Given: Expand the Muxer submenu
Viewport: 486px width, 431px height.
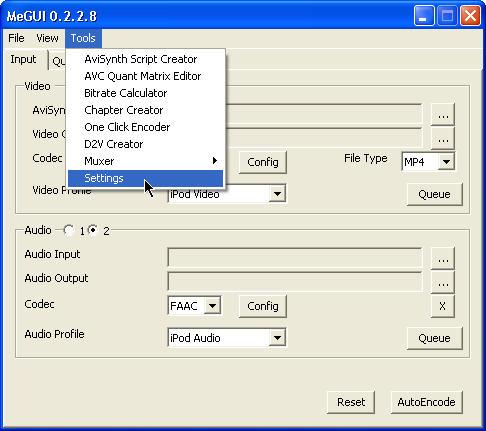Looking at the screenshot, I should tap(145, 161).
